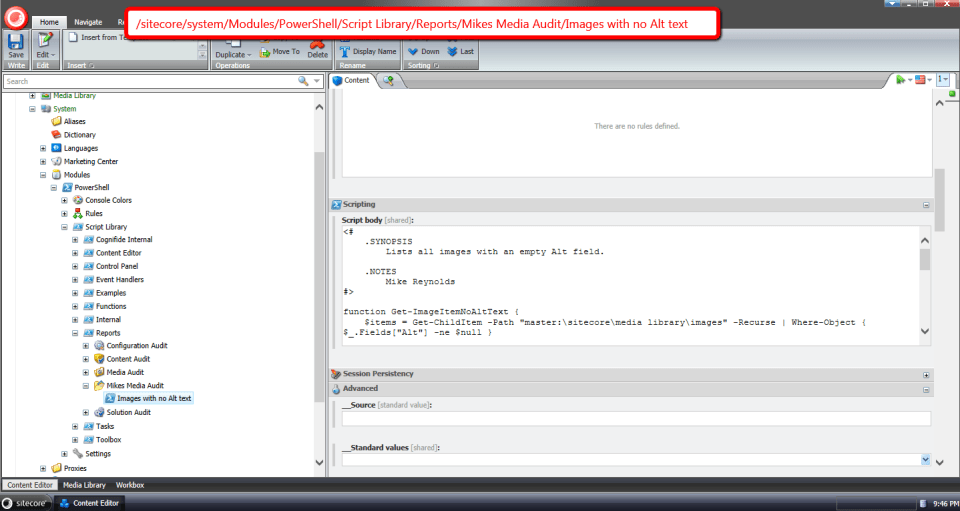
Task: Click the Content Audit icon
Action: [99, 359]
